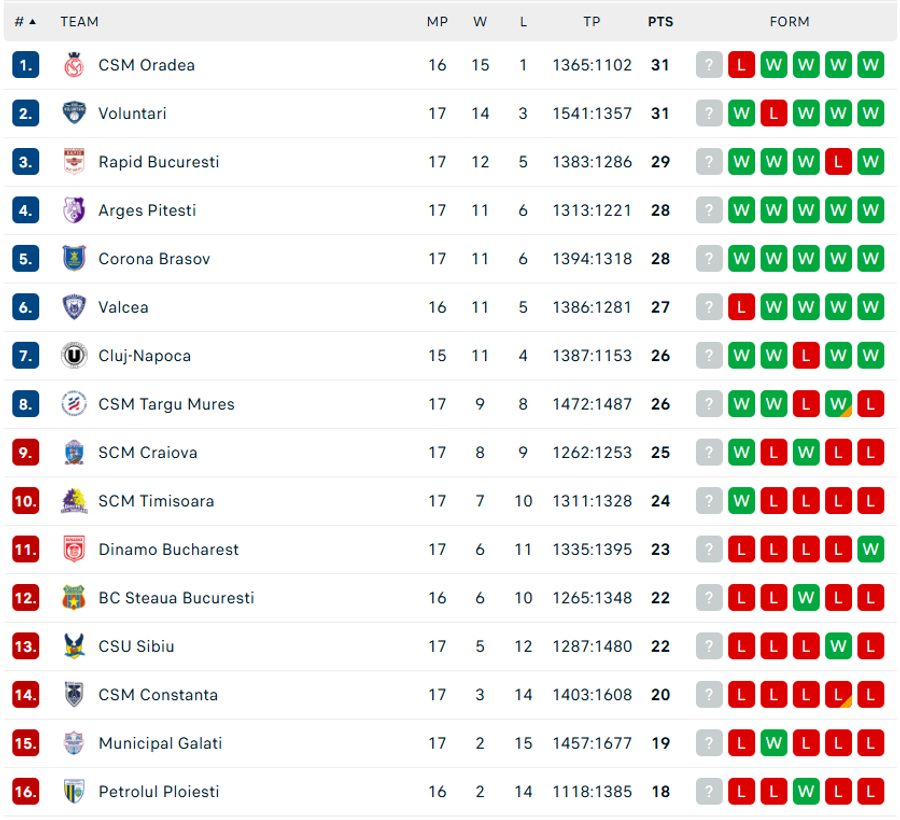Click Dinamo Bucharest's green W form badge
The height and width of the screenshot is (820, 900).
[x=870, y=550]
